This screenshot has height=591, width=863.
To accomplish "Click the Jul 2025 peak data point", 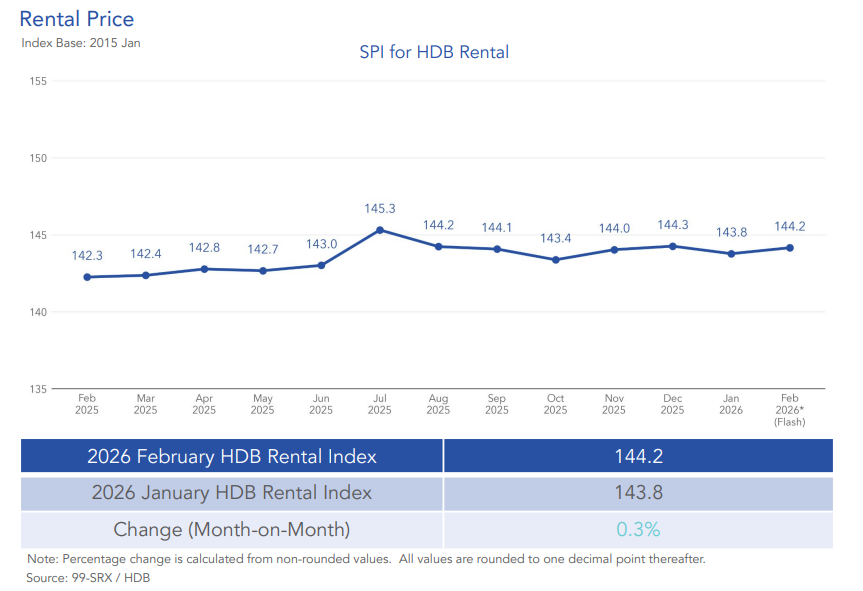I will (x=380, y=230).
